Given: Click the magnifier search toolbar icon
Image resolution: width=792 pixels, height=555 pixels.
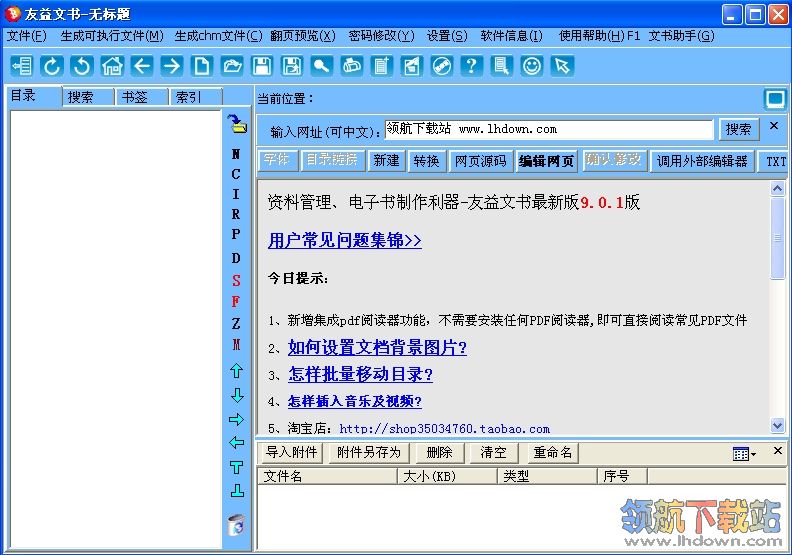Looking at the screenshot, I should pyautogui.click(x=322, y=66).
